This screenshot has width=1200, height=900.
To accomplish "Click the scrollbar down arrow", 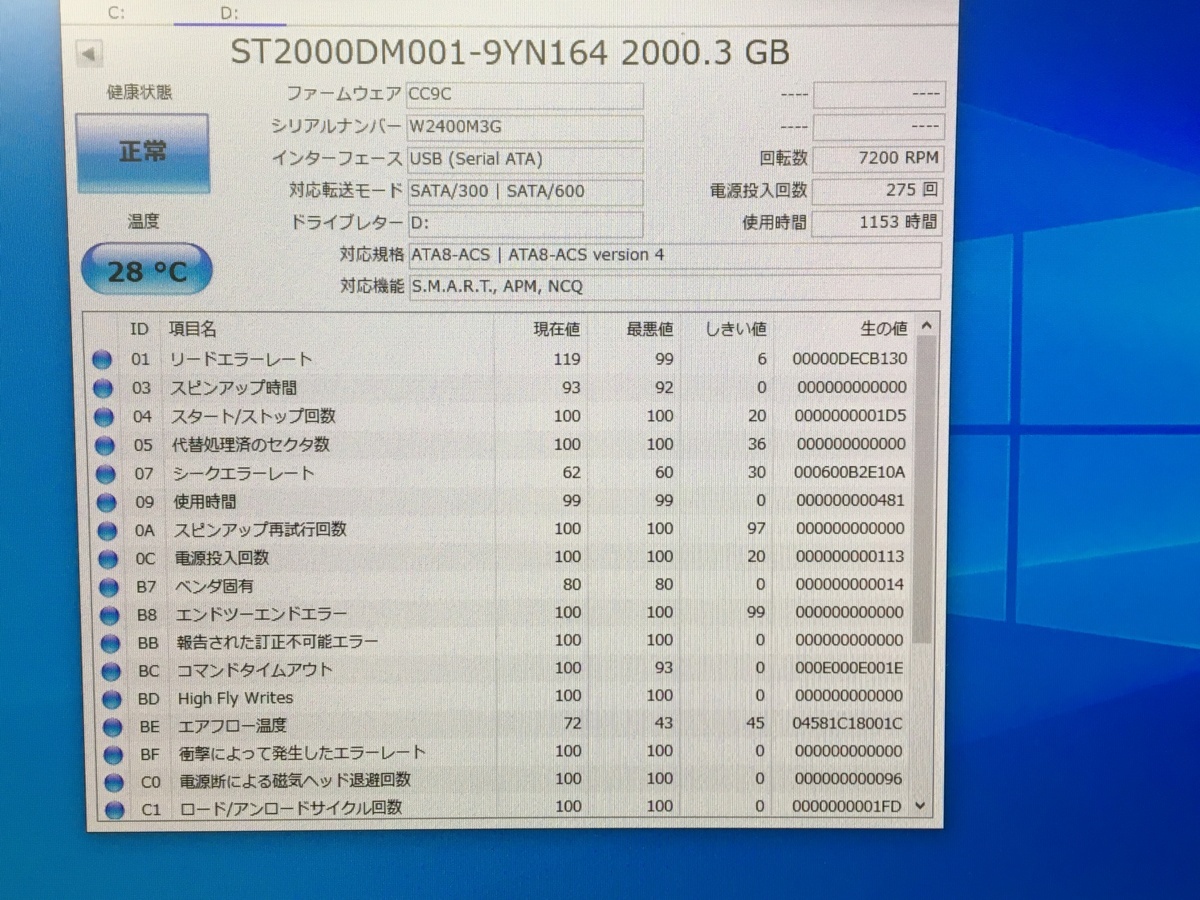I will tap(925, 806).
